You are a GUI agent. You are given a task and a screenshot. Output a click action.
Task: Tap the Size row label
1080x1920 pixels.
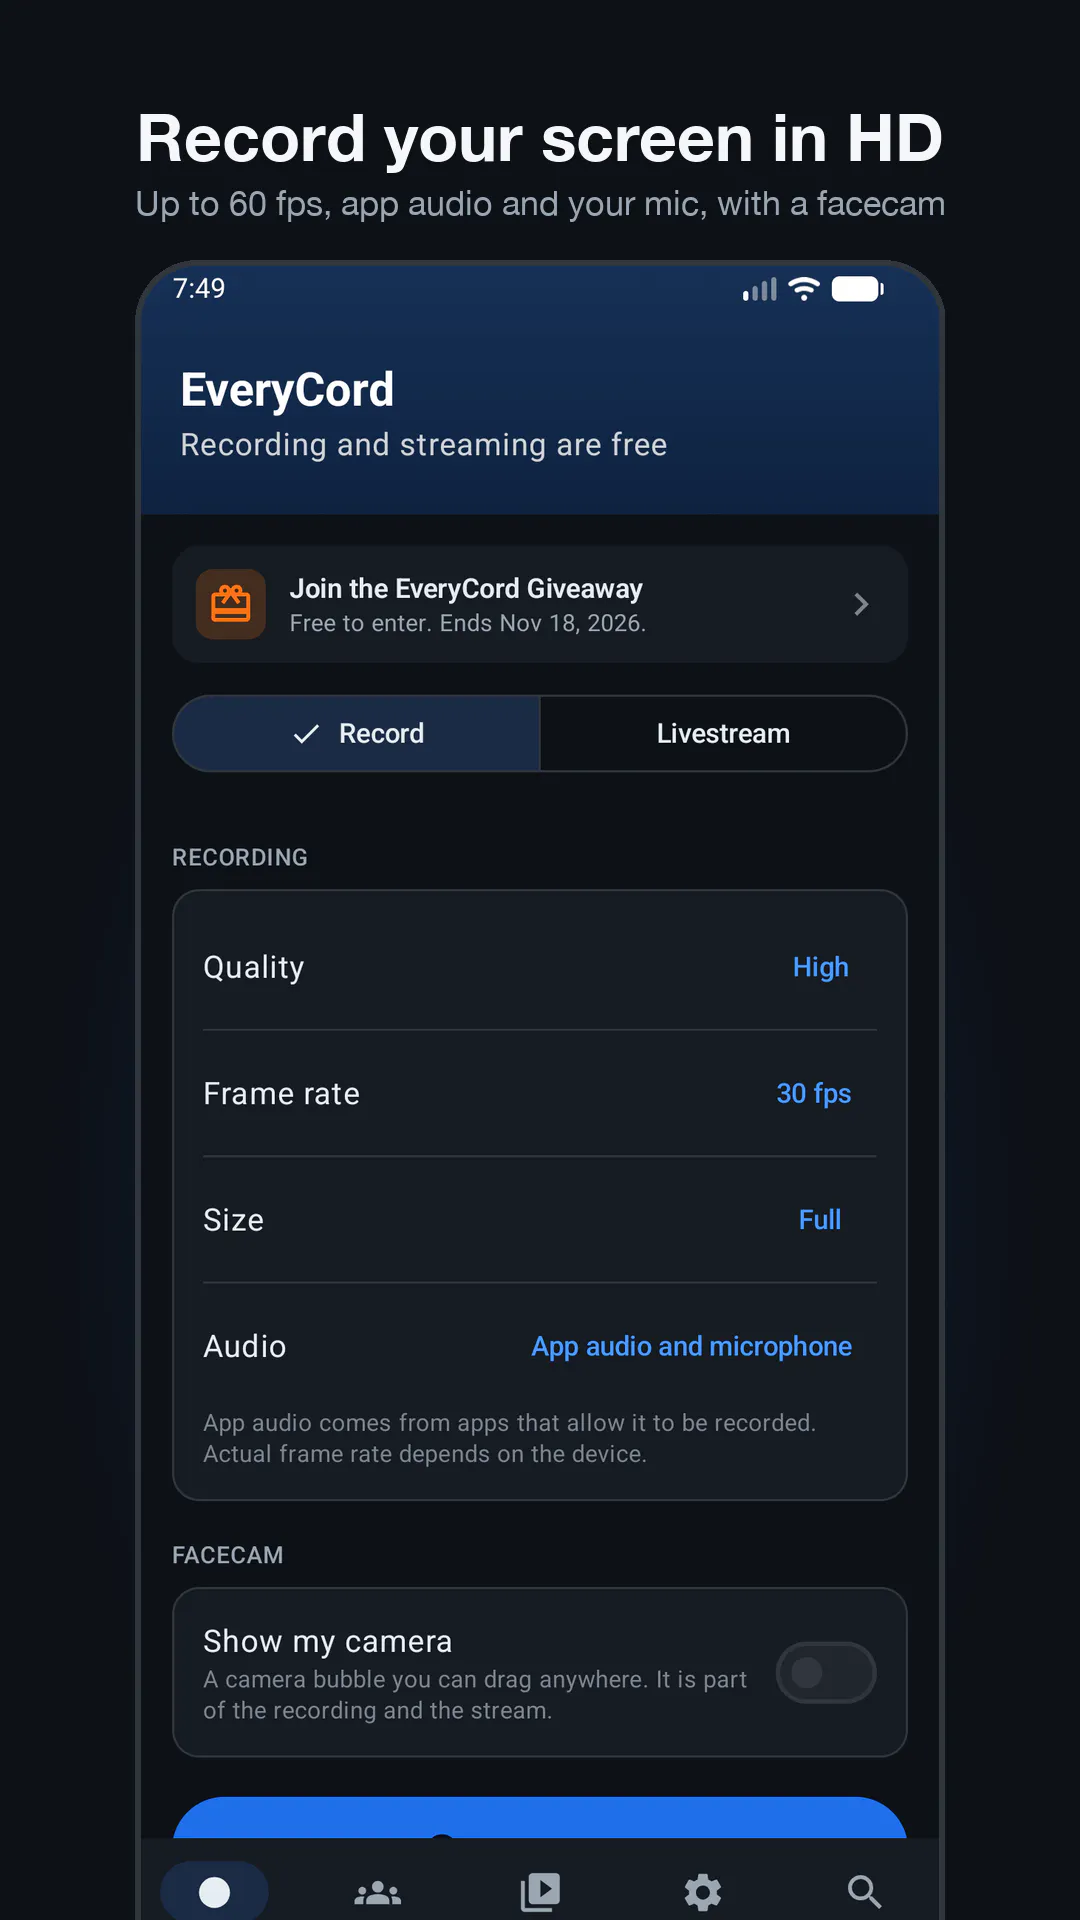[x=233, y=1220]
